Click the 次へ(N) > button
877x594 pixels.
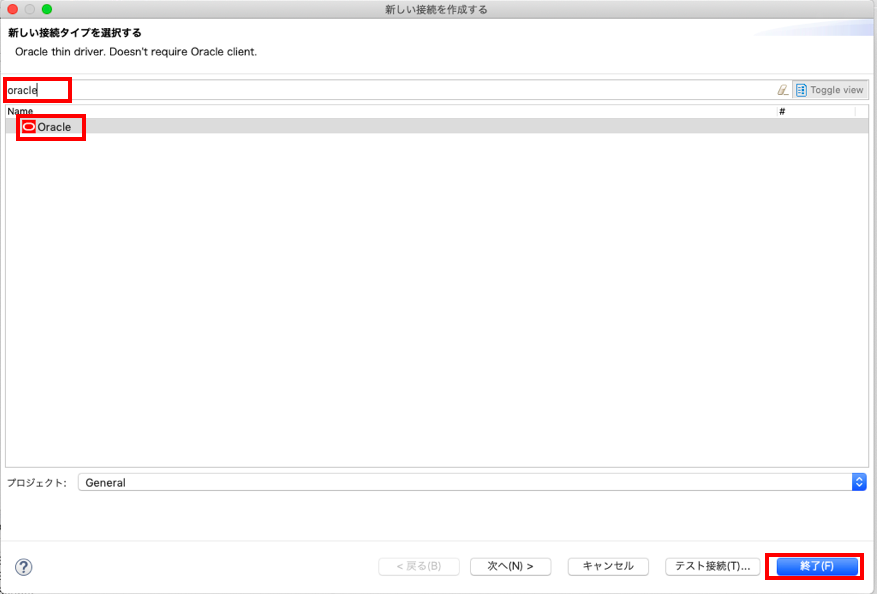[510, 566]
